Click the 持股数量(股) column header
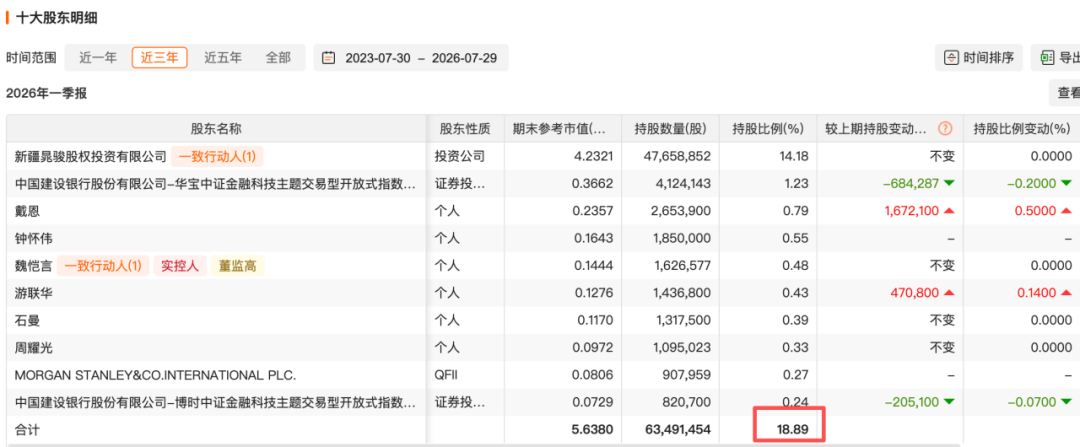1080x447 pixels. pos(672,128)
